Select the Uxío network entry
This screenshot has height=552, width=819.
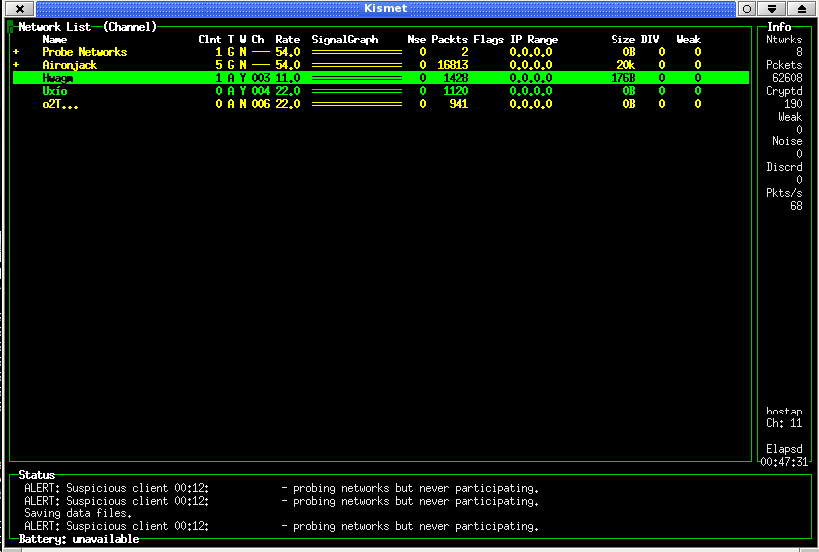click(x=55, y=91)
